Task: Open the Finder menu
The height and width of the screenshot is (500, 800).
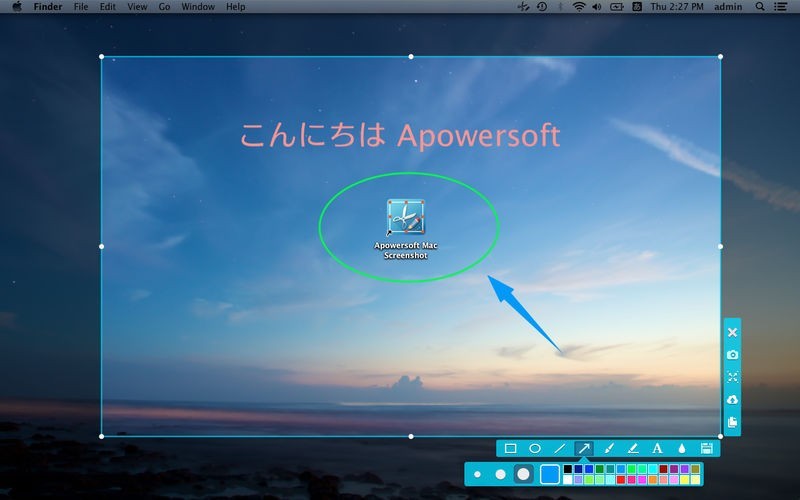Action: 48,7
